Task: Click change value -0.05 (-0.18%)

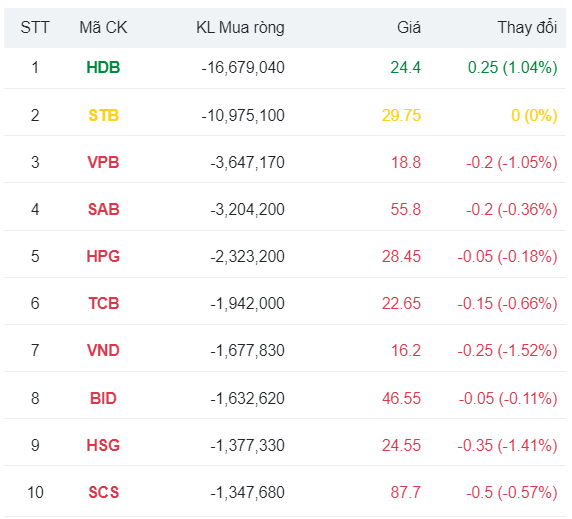Action: 507,257
